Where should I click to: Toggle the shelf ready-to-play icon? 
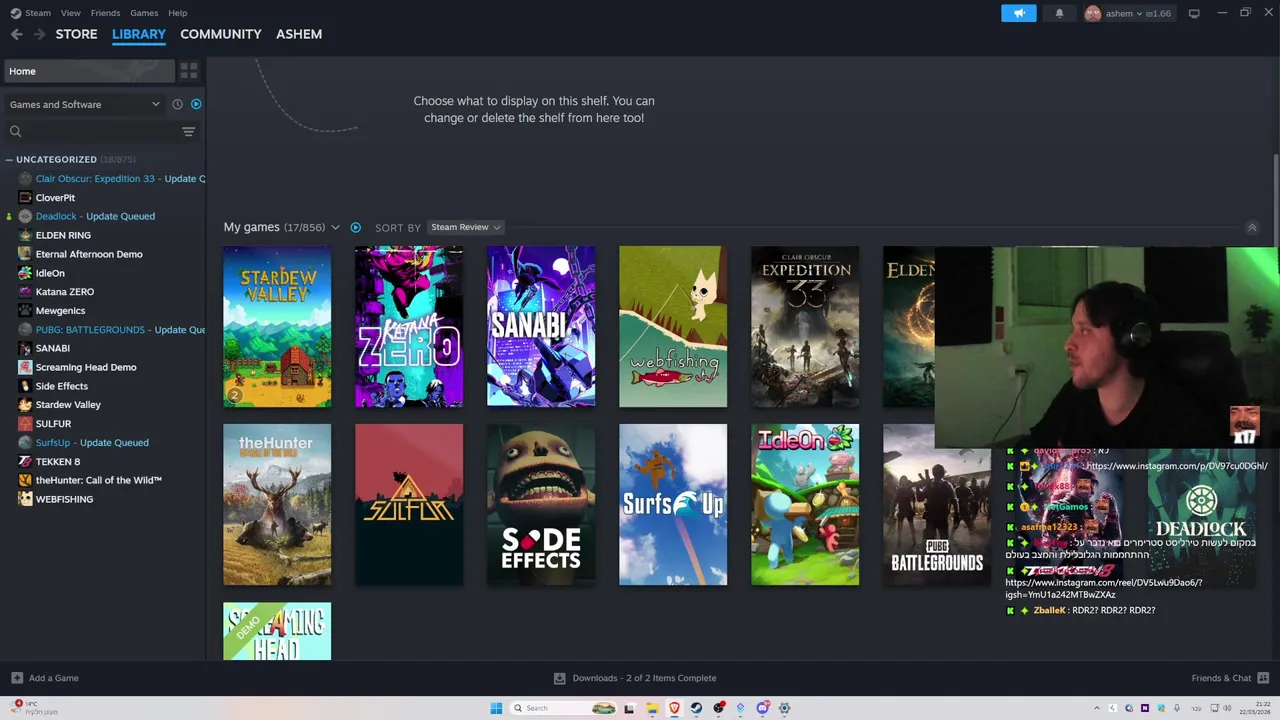point(355,227)
